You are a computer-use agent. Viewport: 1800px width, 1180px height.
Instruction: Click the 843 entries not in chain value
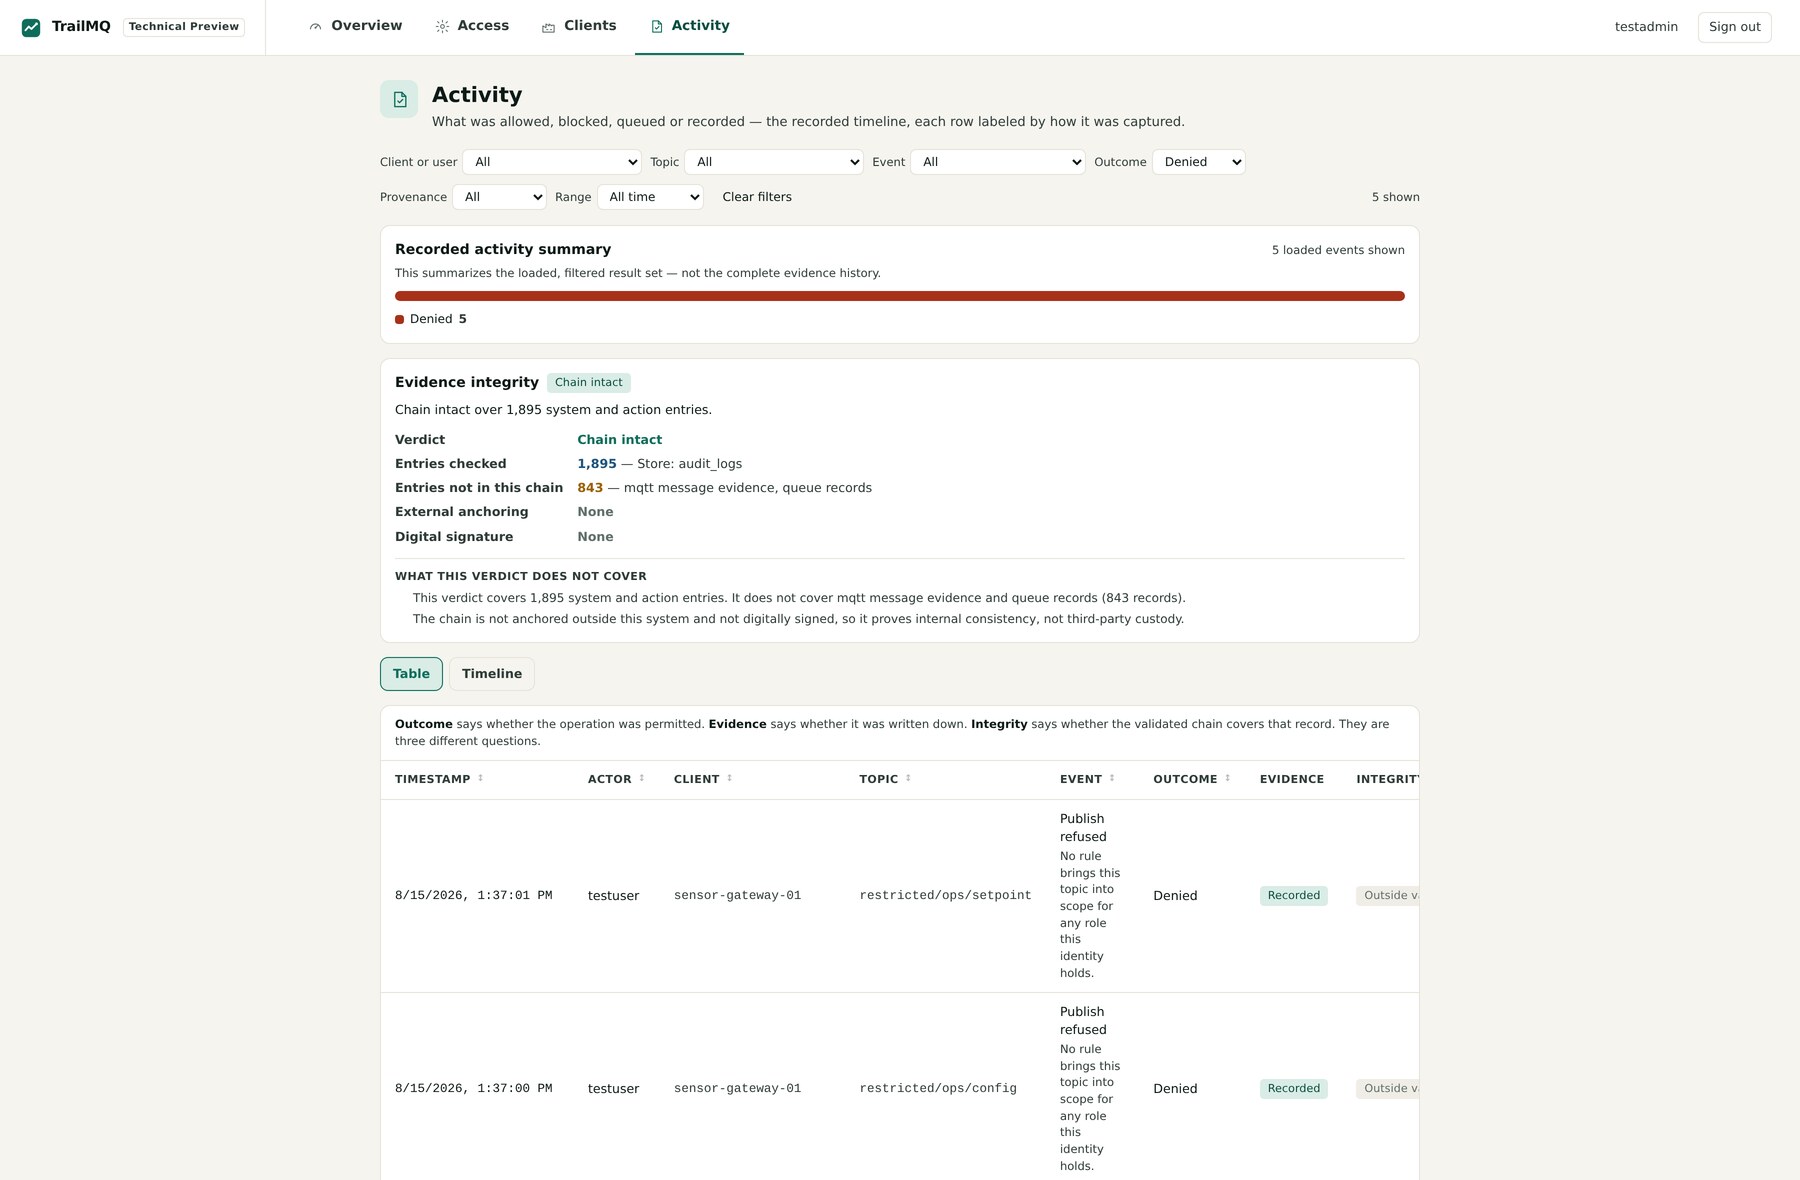pyautogui.click(x=590, y=488)
